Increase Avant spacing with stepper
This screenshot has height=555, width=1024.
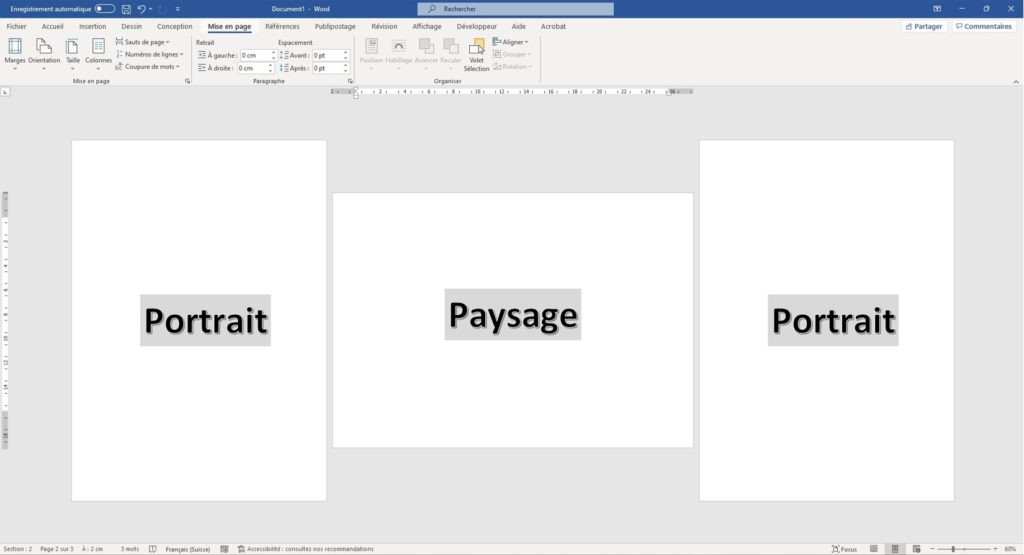click(x=346, y=53)
